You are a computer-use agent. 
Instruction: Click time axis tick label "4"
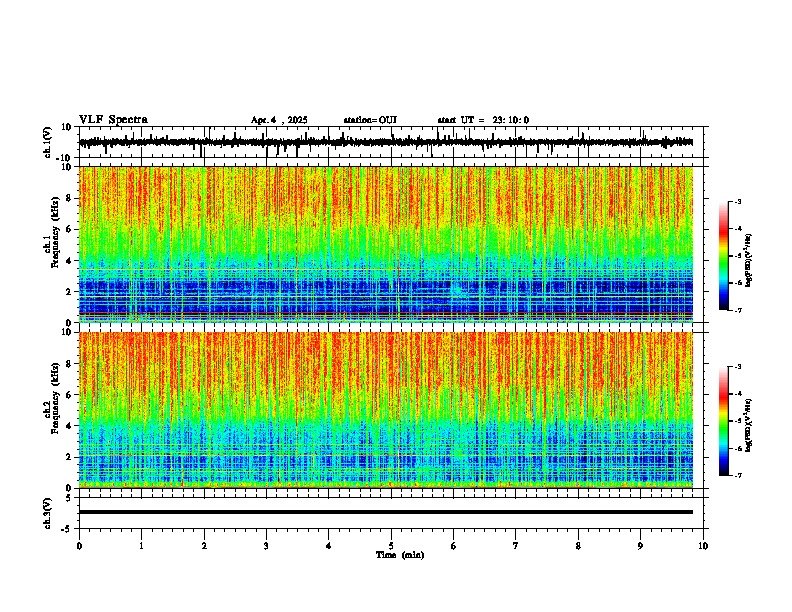point(329,546)
